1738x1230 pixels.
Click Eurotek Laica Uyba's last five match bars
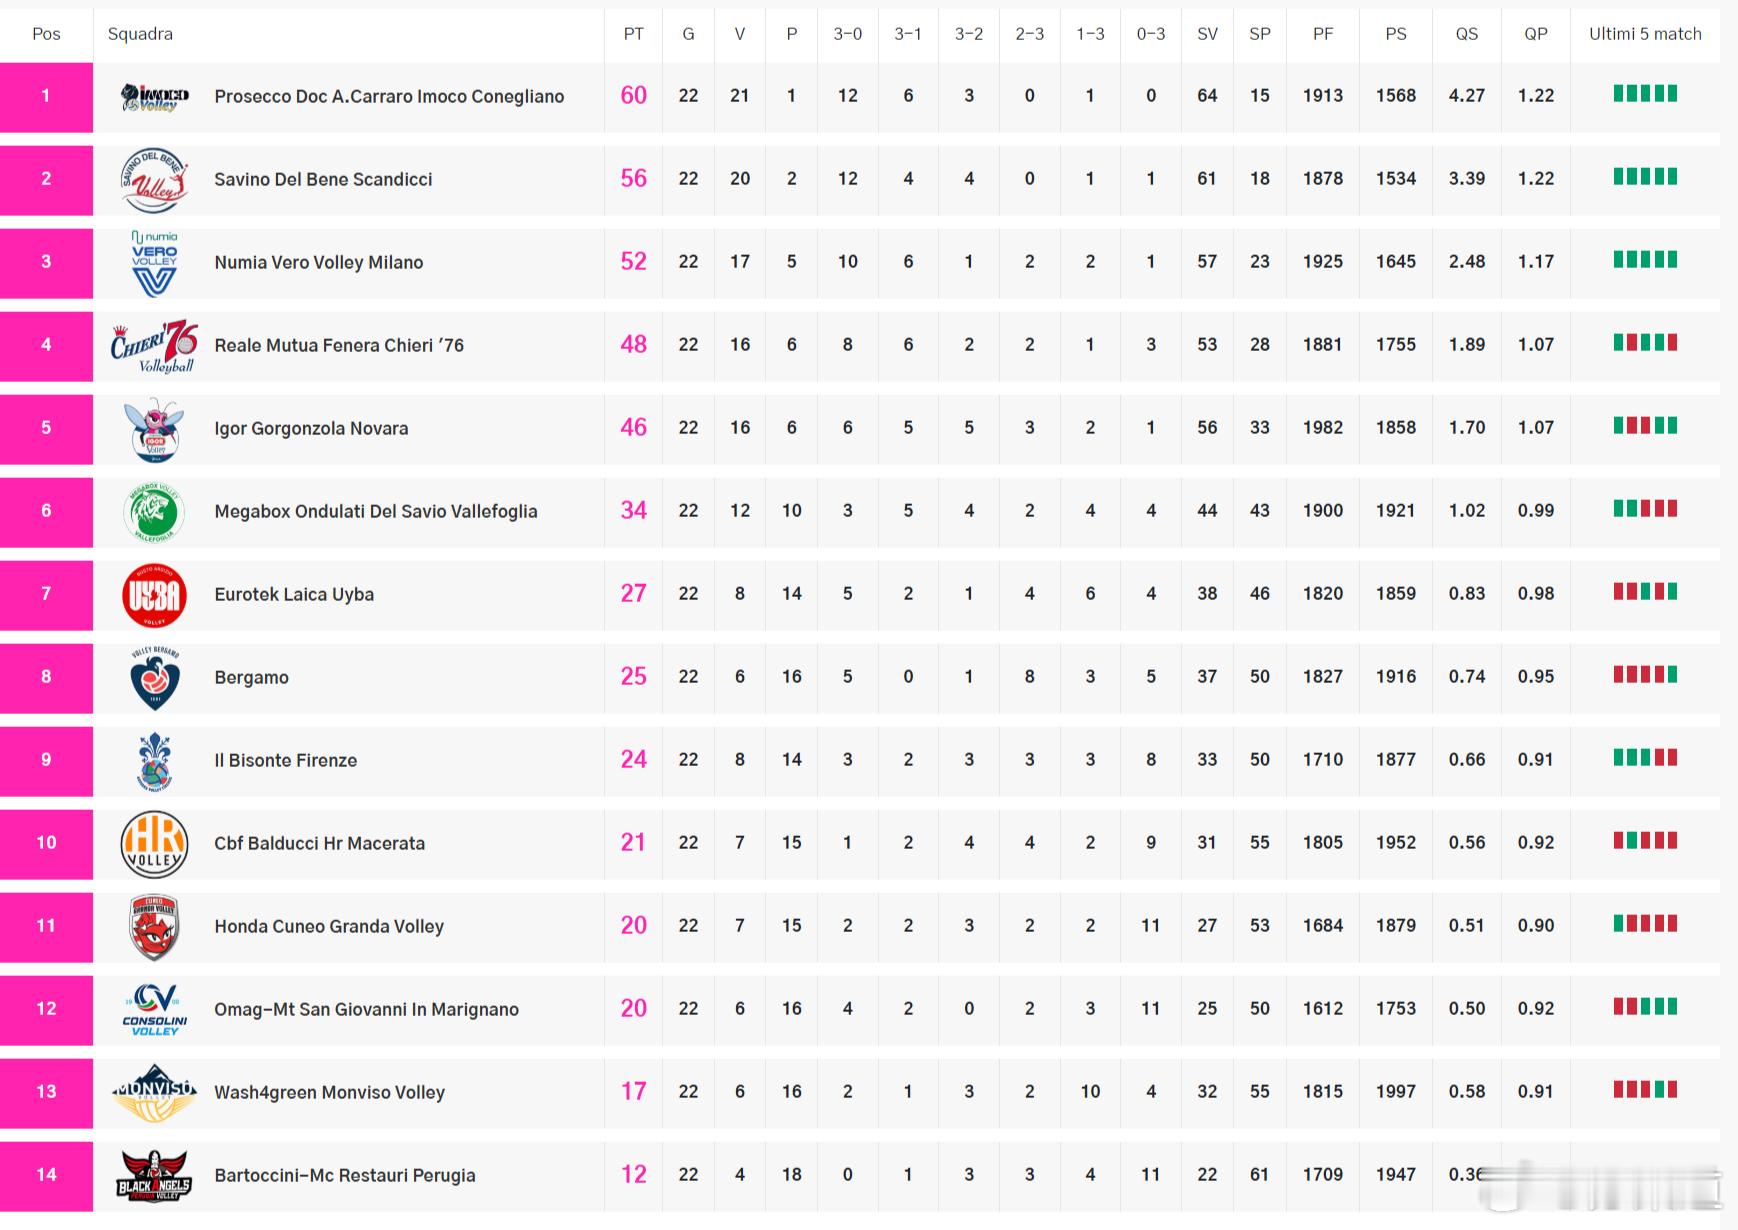[x=1645, y=592]
